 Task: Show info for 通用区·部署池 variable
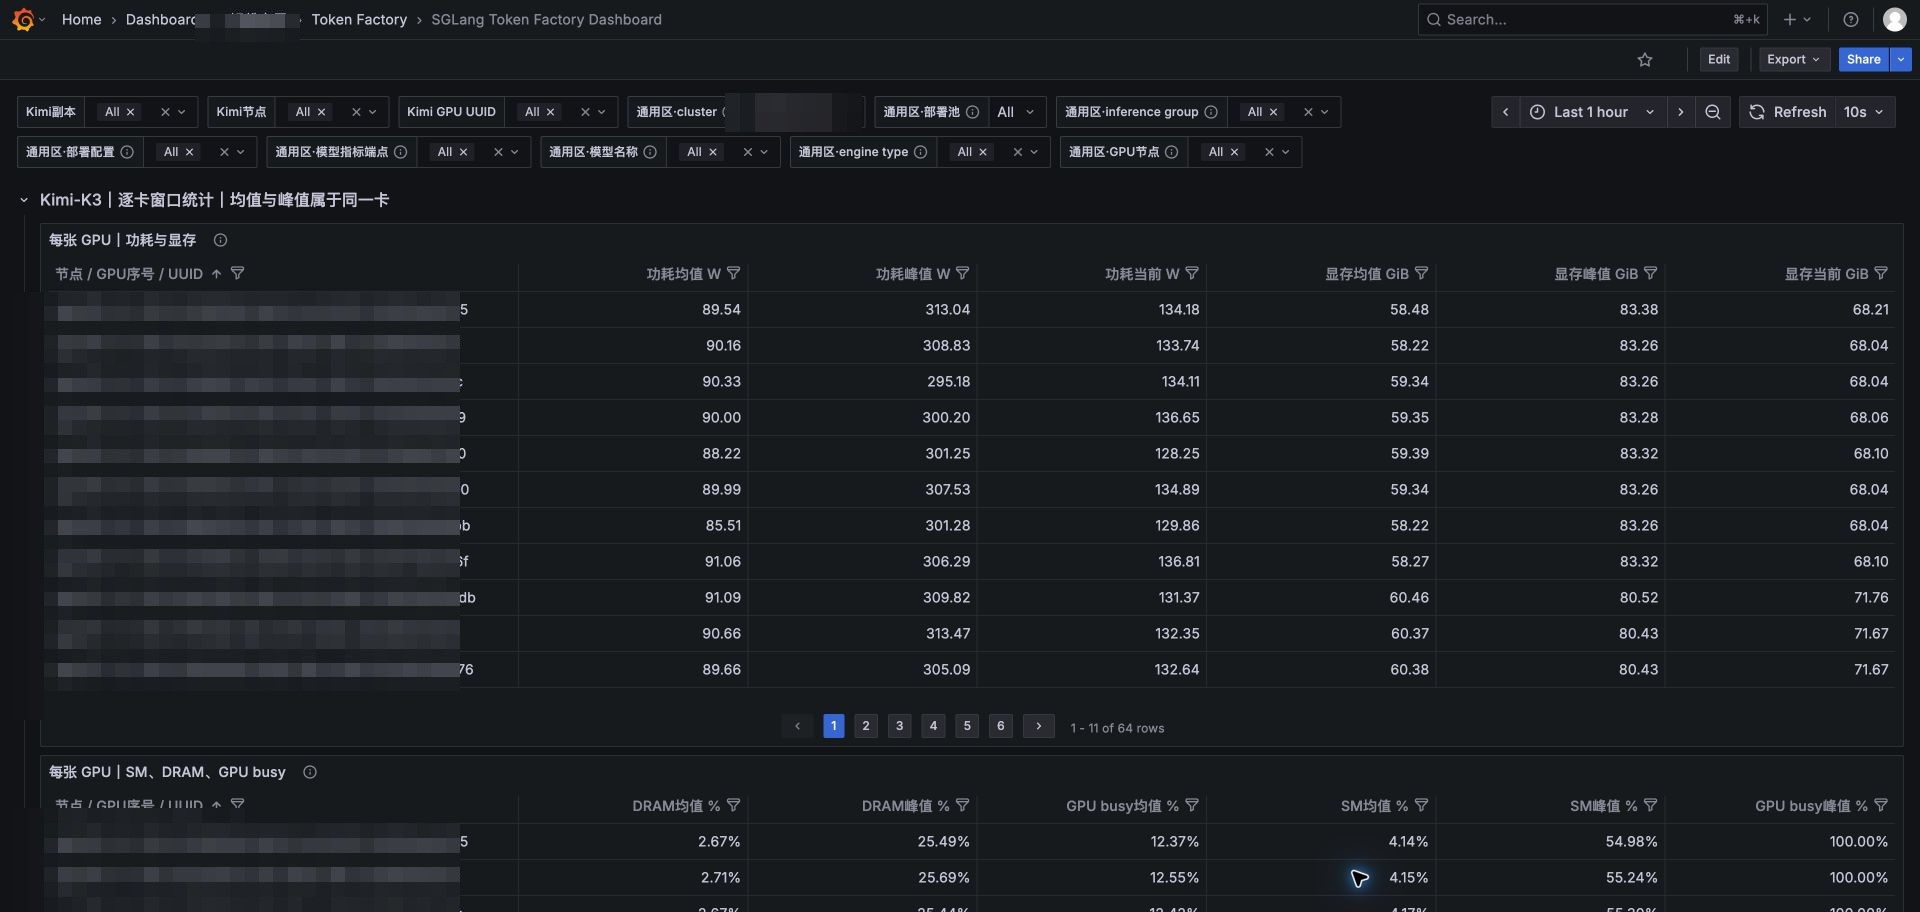972,112
